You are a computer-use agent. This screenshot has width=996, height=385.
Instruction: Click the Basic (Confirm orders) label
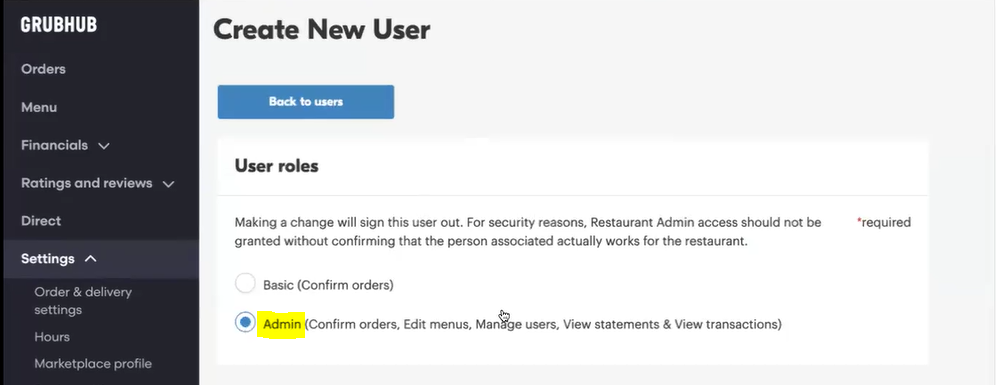click(328, 285)
